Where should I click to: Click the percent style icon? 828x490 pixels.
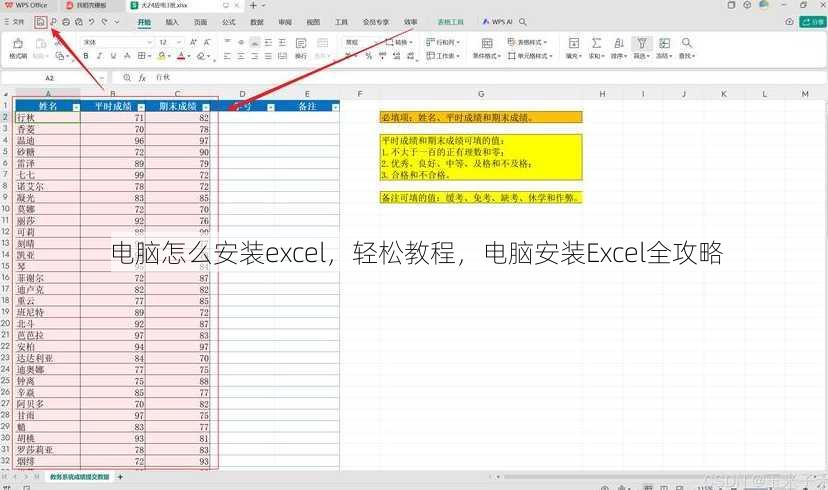[x=369, y=56]
